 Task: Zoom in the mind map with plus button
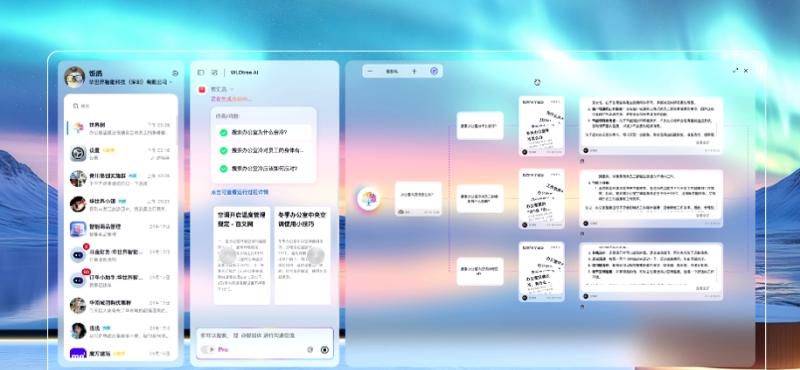pyautogui.click(x=414, y=71)
